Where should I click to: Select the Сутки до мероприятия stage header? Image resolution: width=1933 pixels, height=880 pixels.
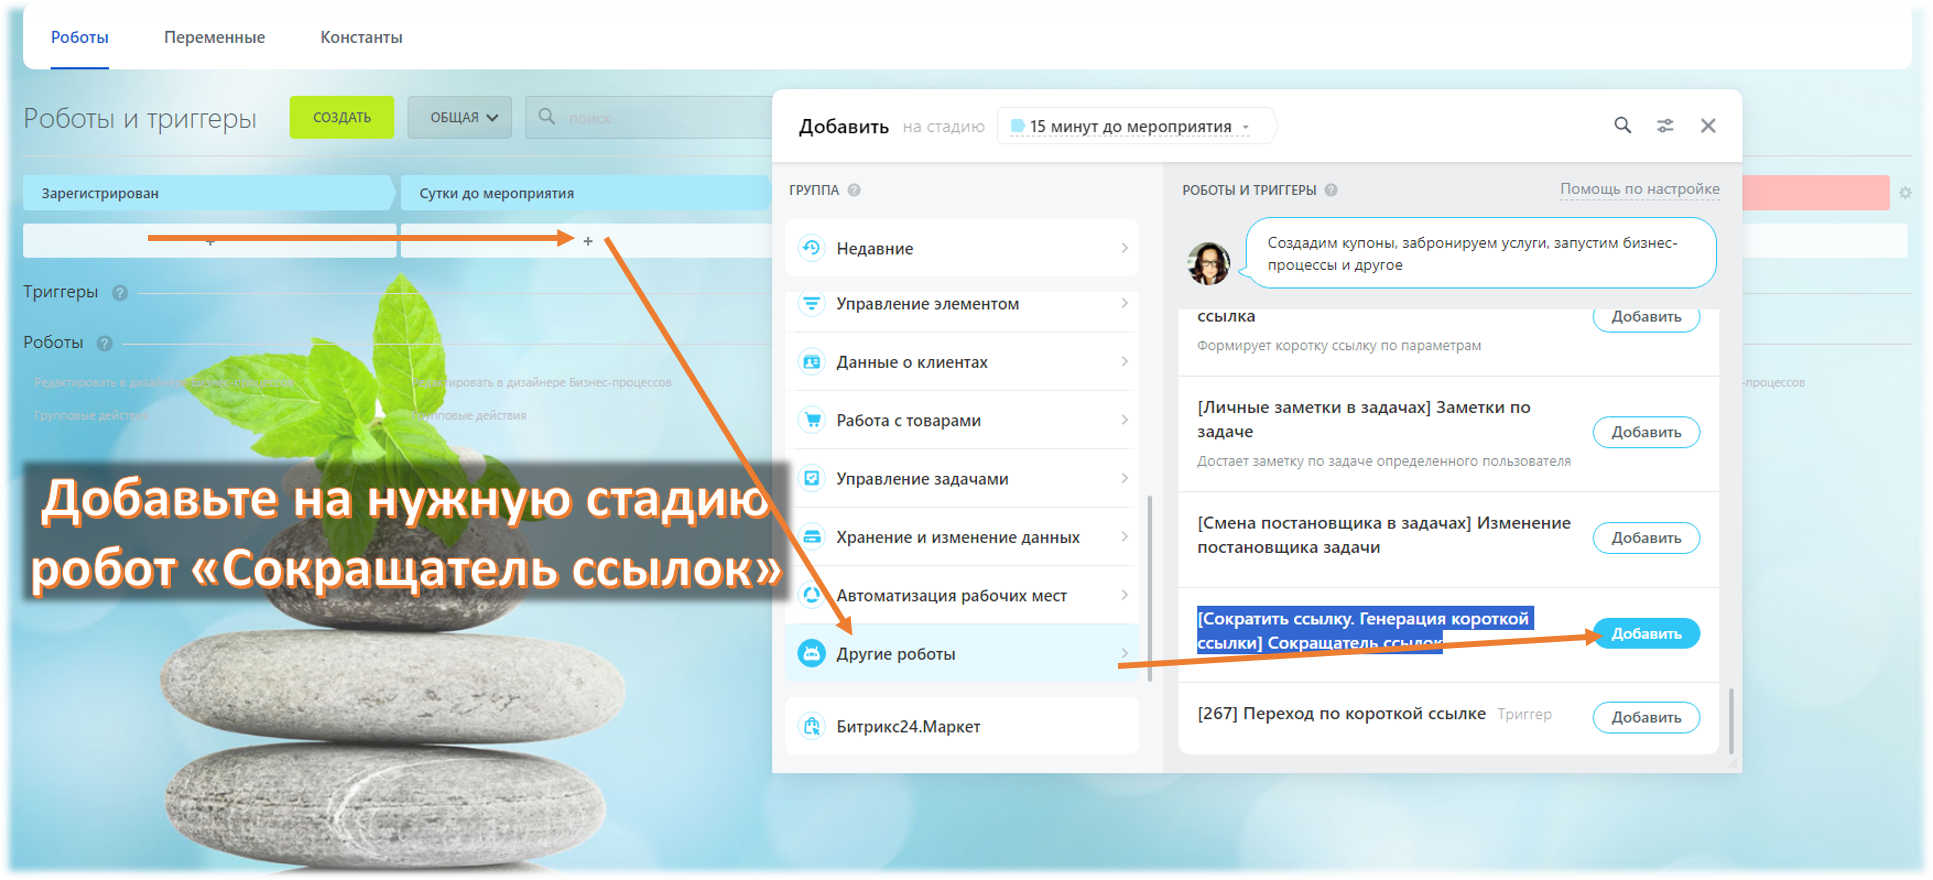click(585, 193)
